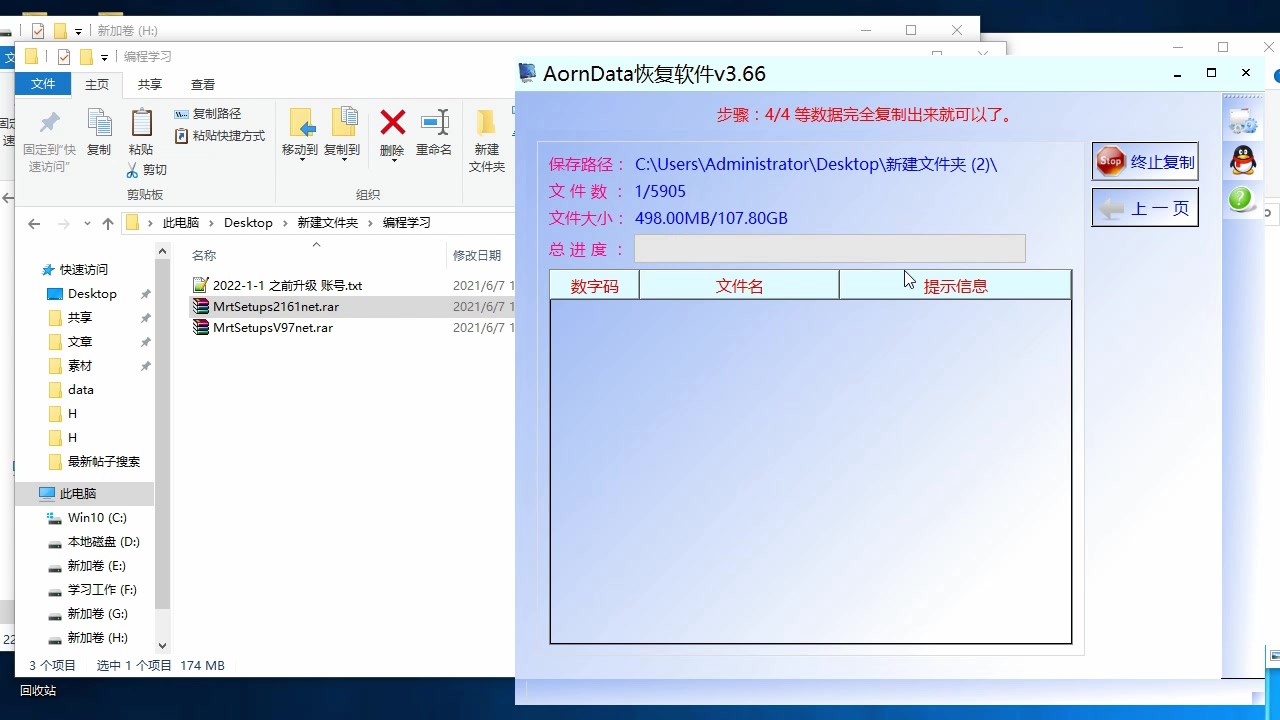The image size is (1280, 720).
Task: Open quick access dropdown in 新加卷 (H:) window
Action: point(78,31)
